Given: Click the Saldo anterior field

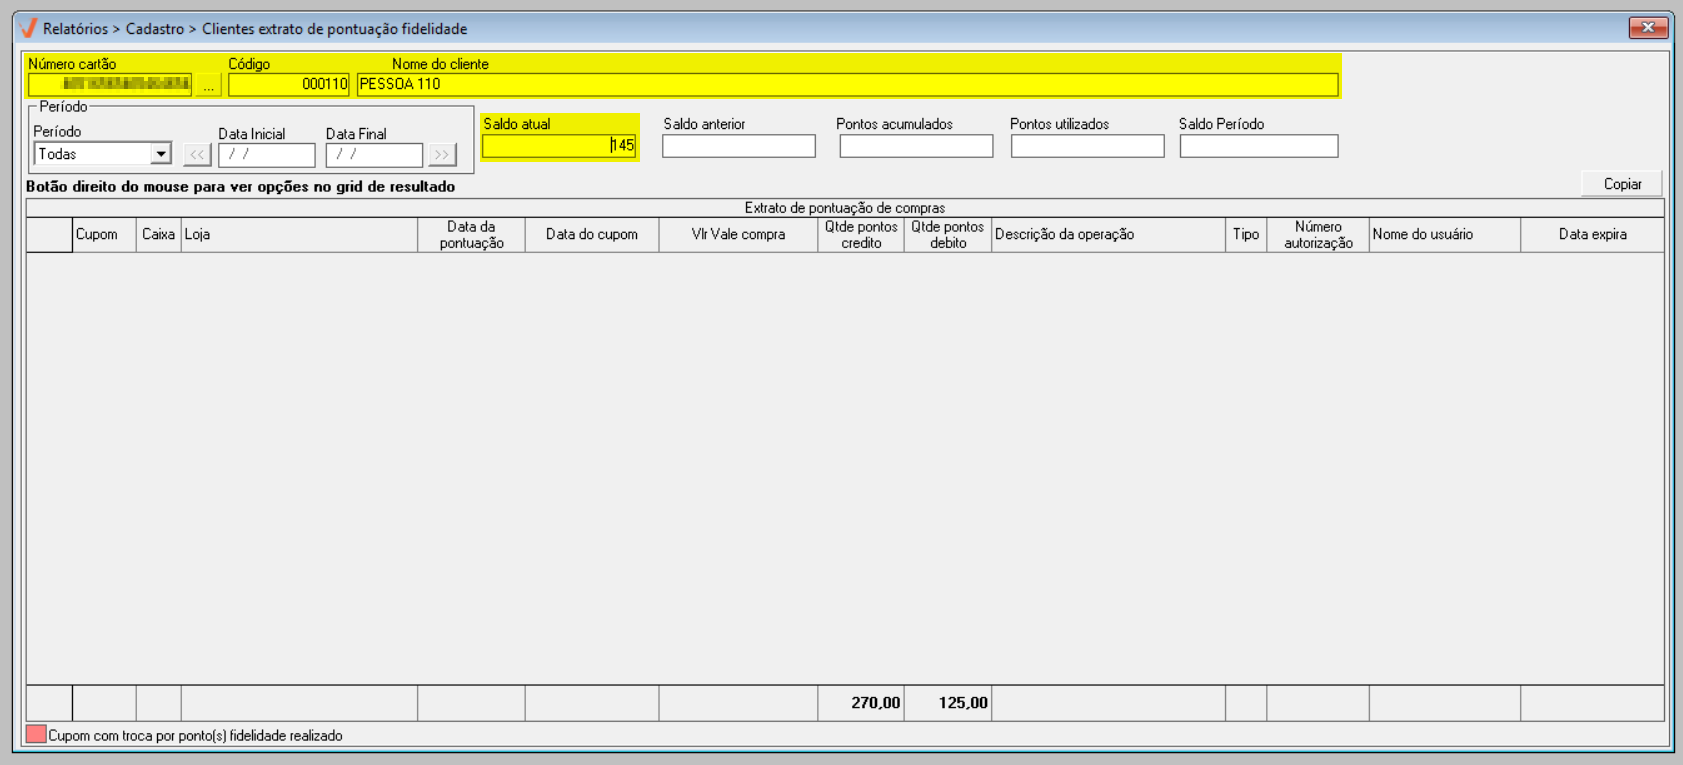Looking at the screenshot, I should 738,146.
